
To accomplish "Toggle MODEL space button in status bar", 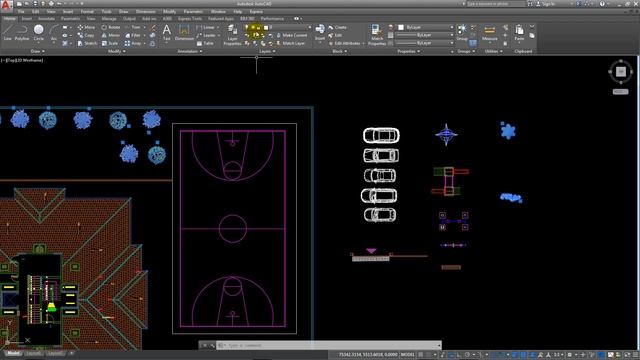I will (407, 355).
